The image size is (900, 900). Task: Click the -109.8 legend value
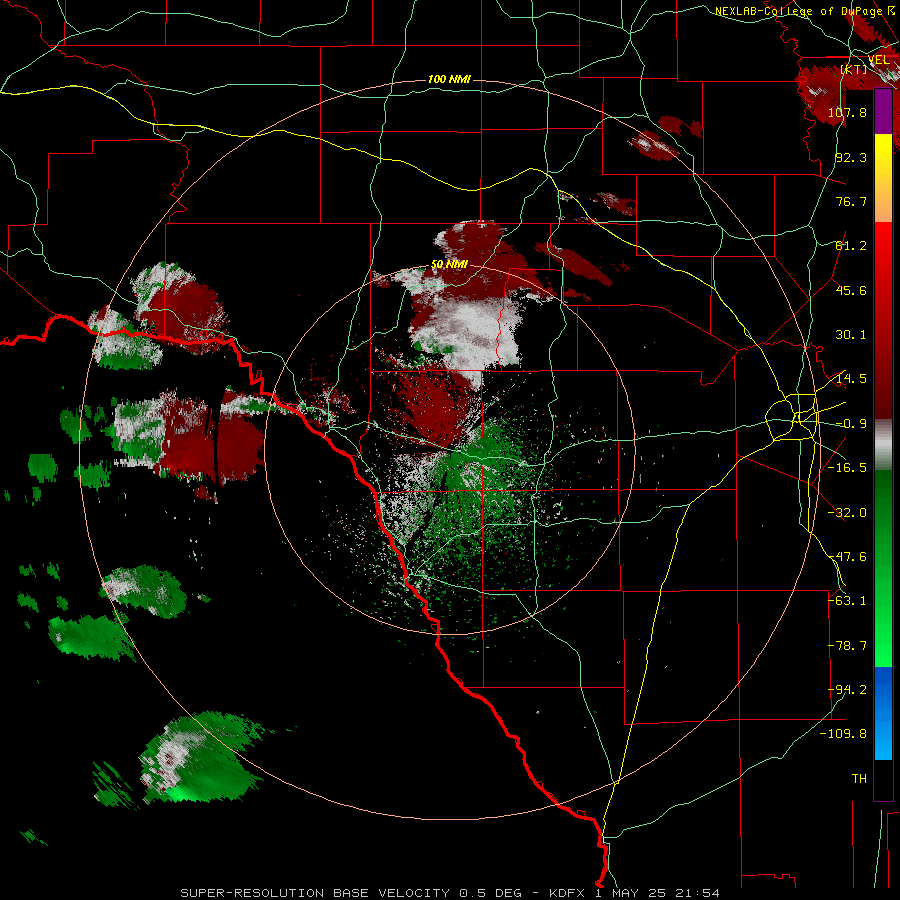tap(843, 734)
